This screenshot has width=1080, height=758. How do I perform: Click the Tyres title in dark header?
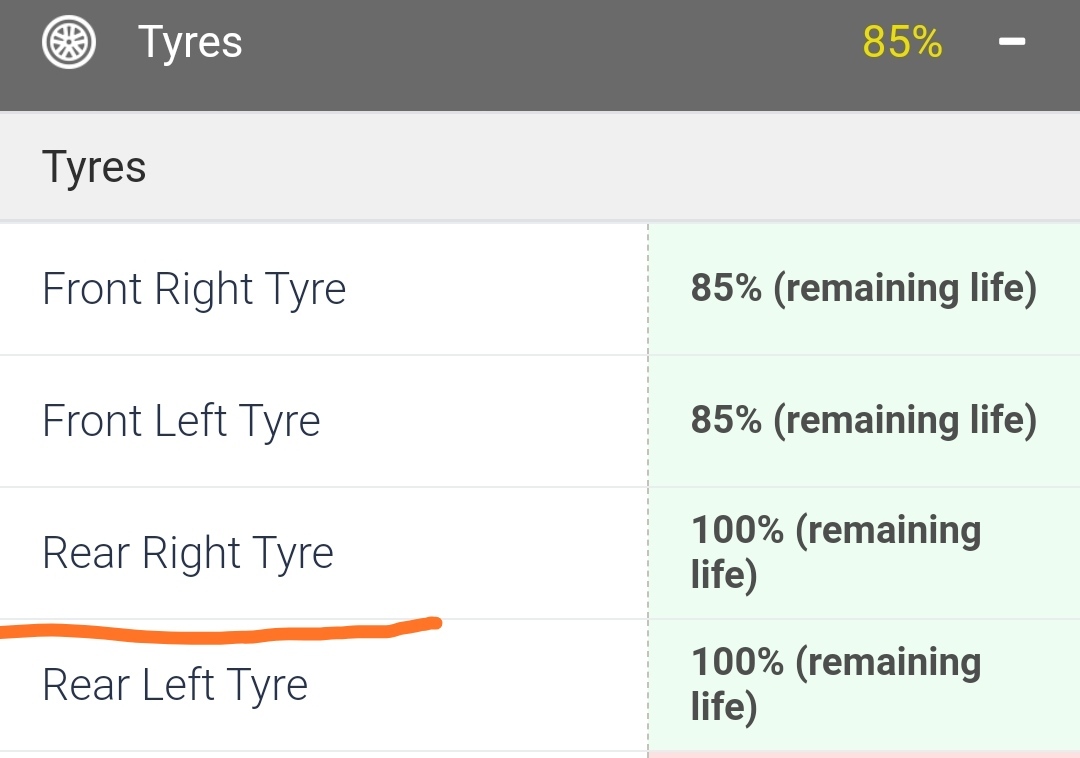point(190,43)
